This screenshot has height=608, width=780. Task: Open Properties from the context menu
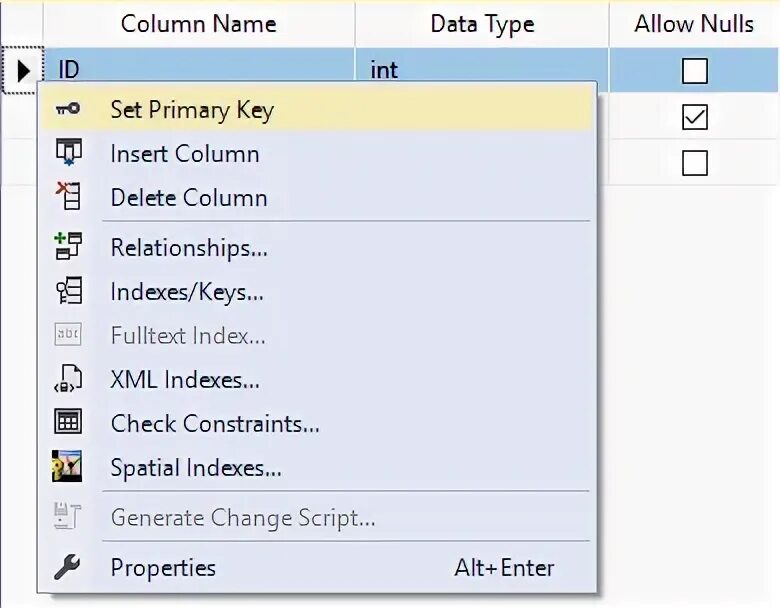pos(163,568)
